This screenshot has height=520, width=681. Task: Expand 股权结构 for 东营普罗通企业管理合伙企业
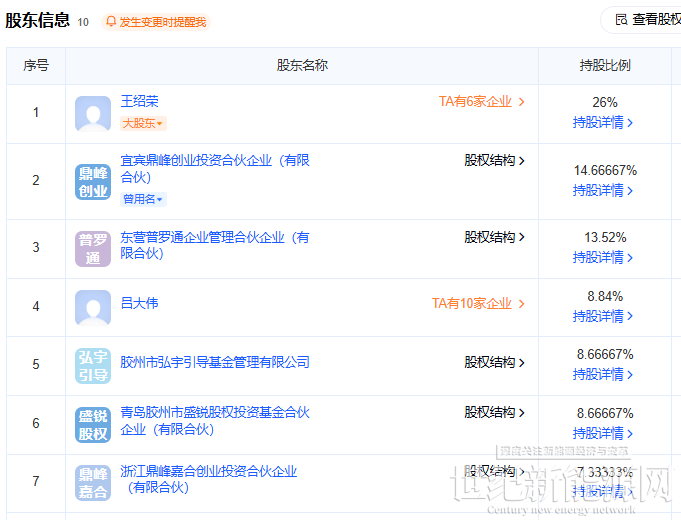point(494,237)
